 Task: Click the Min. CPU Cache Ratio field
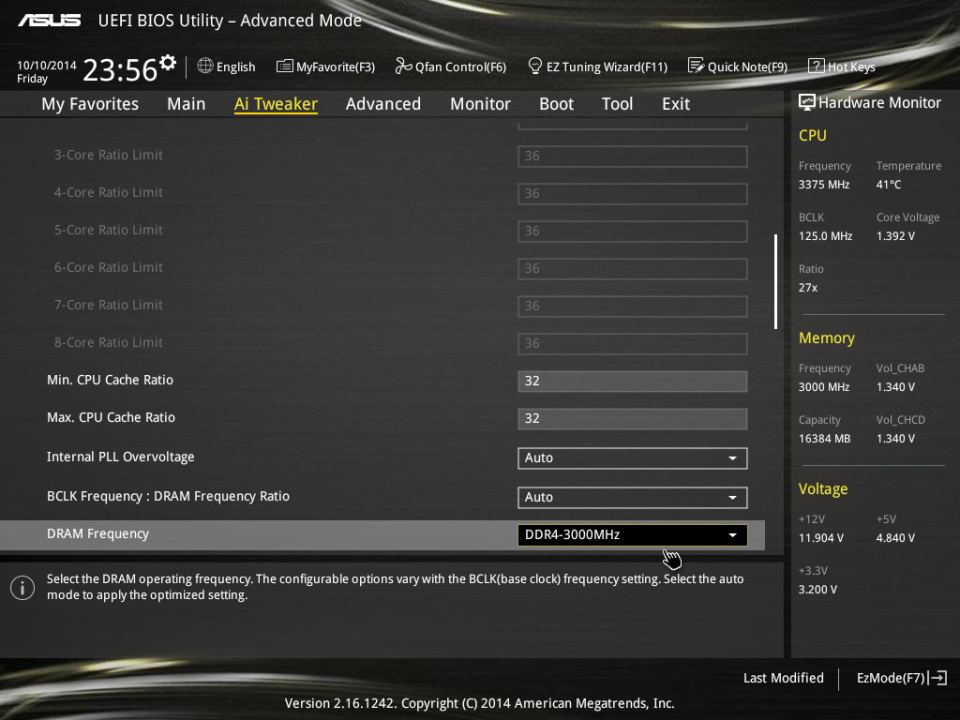point(632,381)
